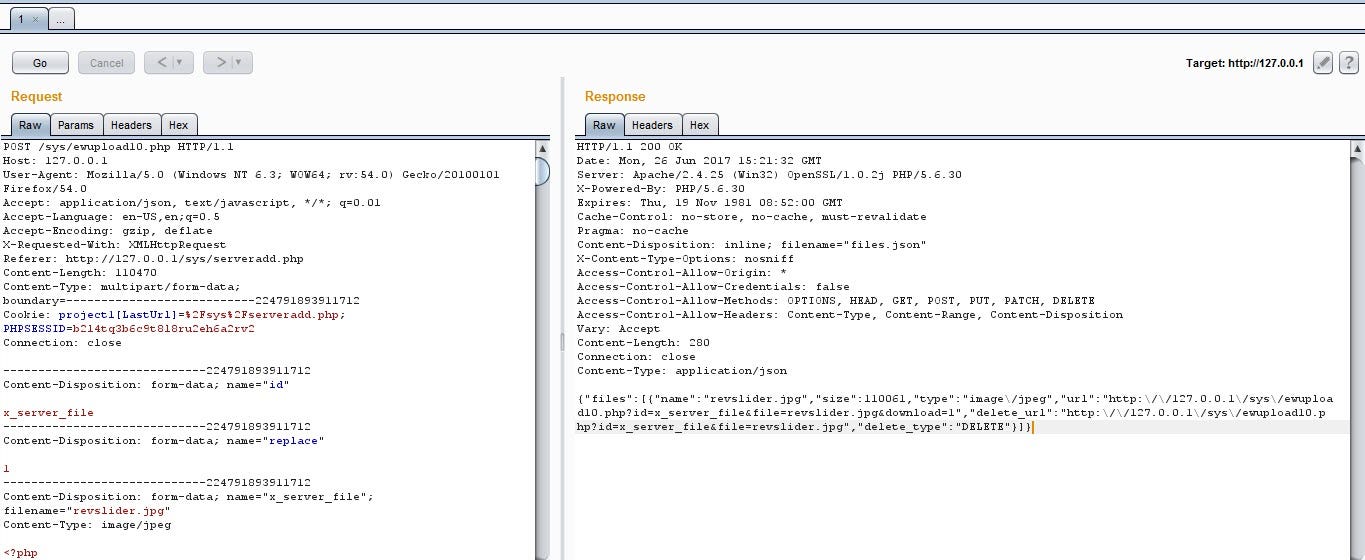
Task: Open a new tab with the ... tab
Action: [60, 19]
